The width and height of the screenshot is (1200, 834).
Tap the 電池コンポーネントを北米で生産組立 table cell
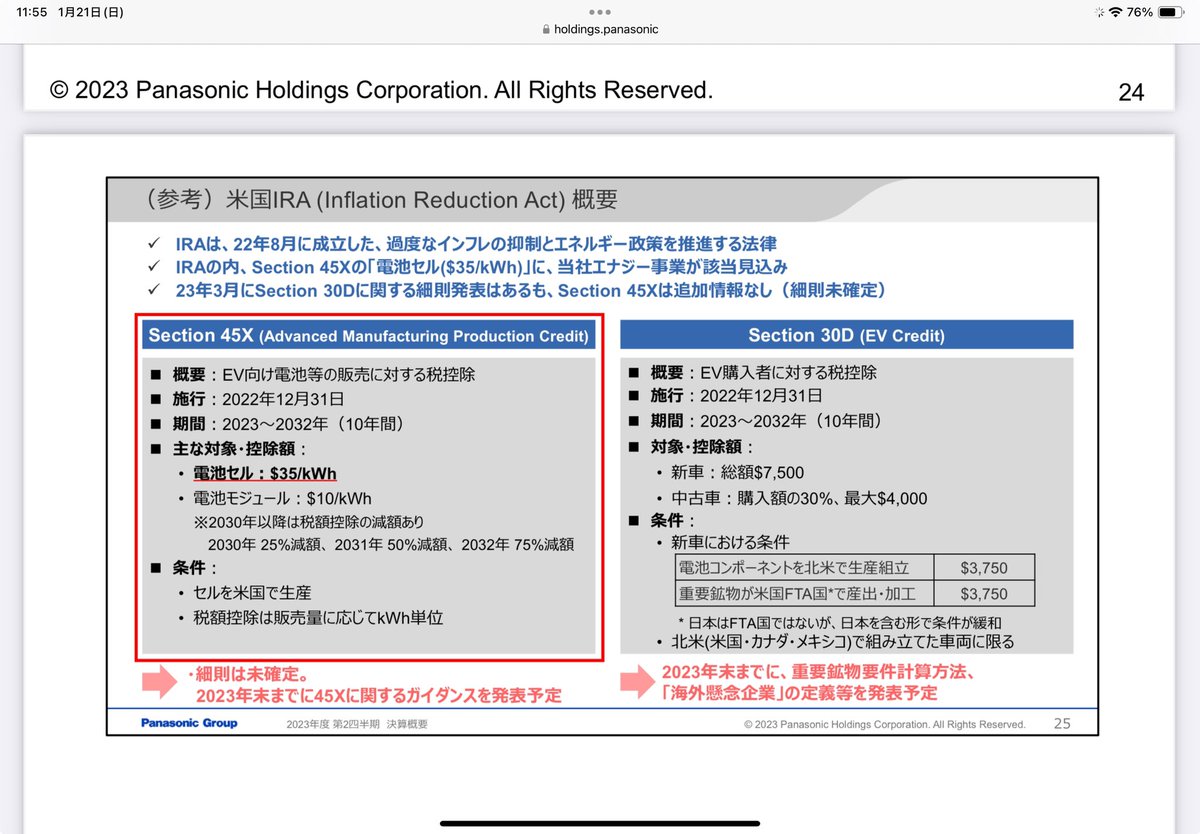coord(804,568)
